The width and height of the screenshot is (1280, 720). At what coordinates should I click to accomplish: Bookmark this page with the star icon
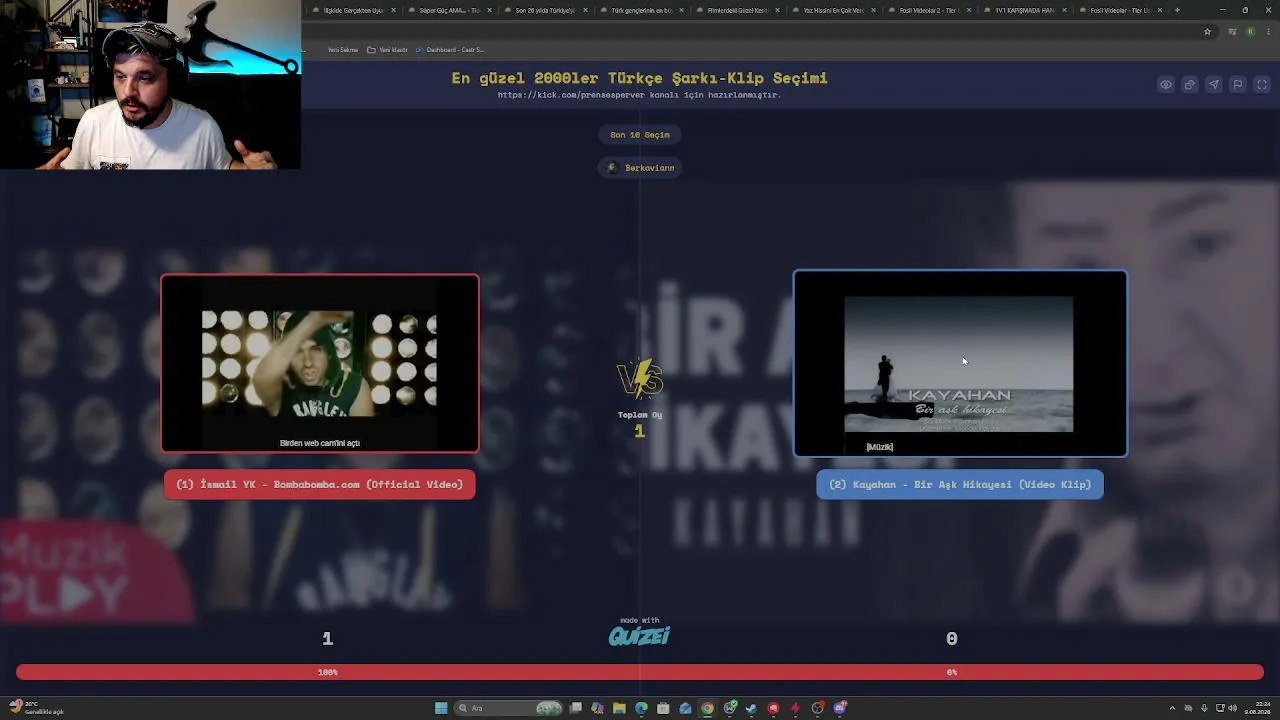tap(1207, 32)
